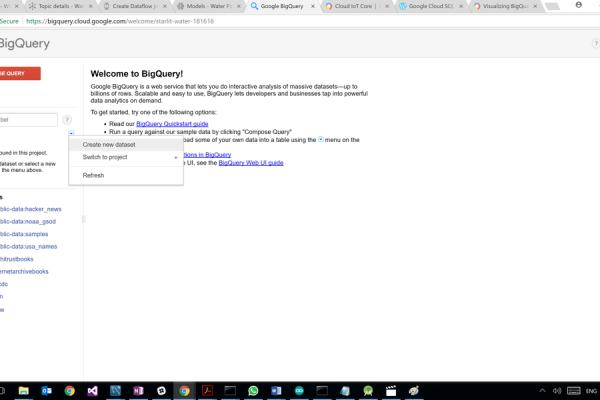Open Microsoft Word from the taskbar
600x400 pixels.
pos(276,391)
